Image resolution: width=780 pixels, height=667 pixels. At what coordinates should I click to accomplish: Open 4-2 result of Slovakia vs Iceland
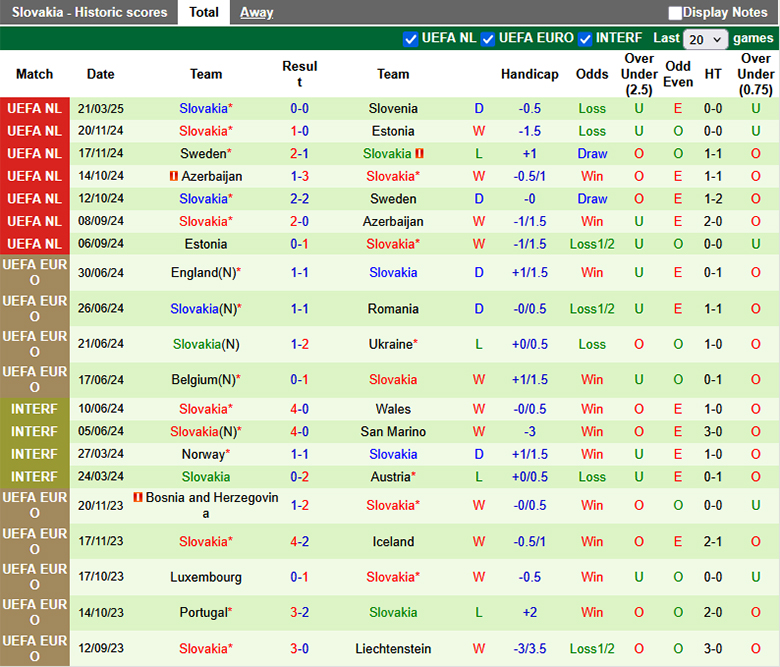[x=299, y=542]
